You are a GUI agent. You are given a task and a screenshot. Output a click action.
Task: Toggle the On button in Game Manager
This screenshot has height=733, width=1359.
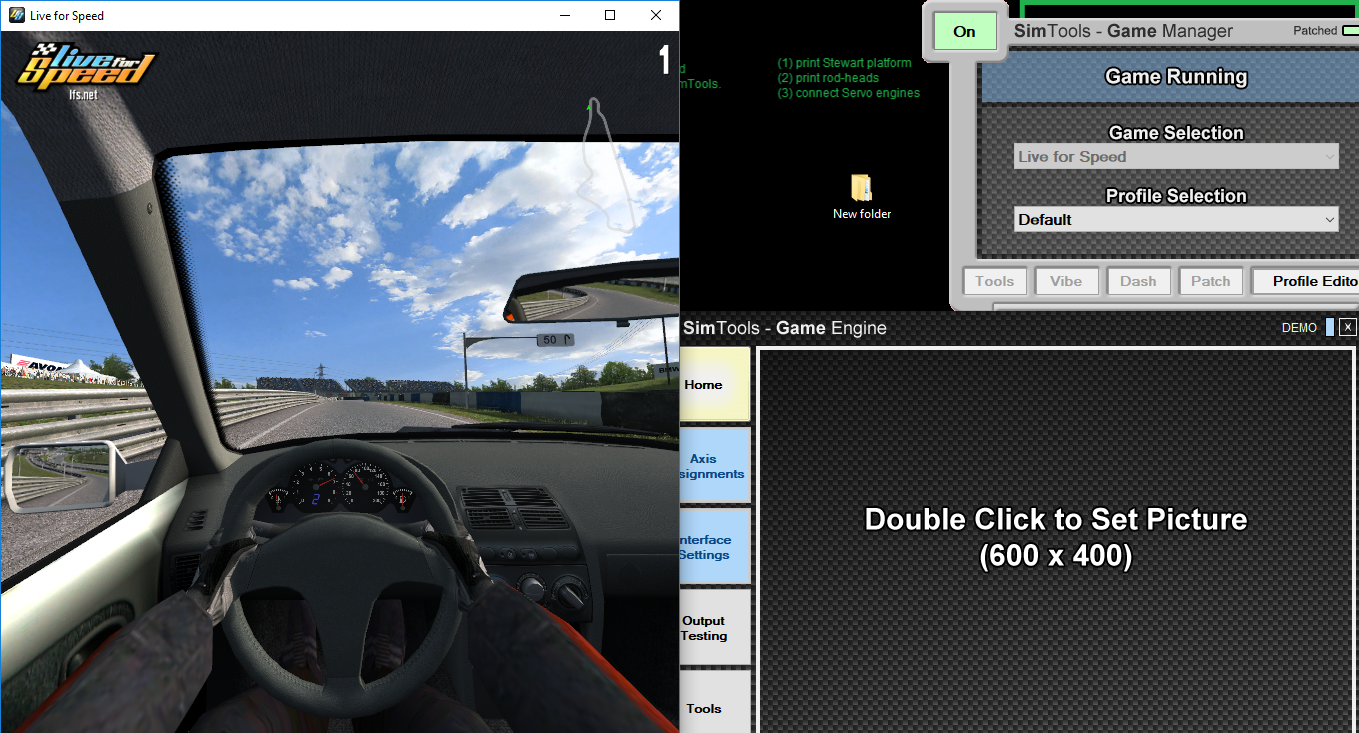pyautogui.click(x=964, y=31)
